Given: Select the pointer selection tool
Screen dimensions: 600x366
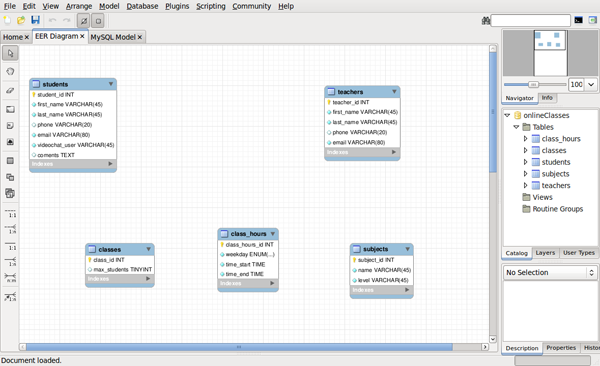Looking at the screenshot, I should [x=10, y=53].
